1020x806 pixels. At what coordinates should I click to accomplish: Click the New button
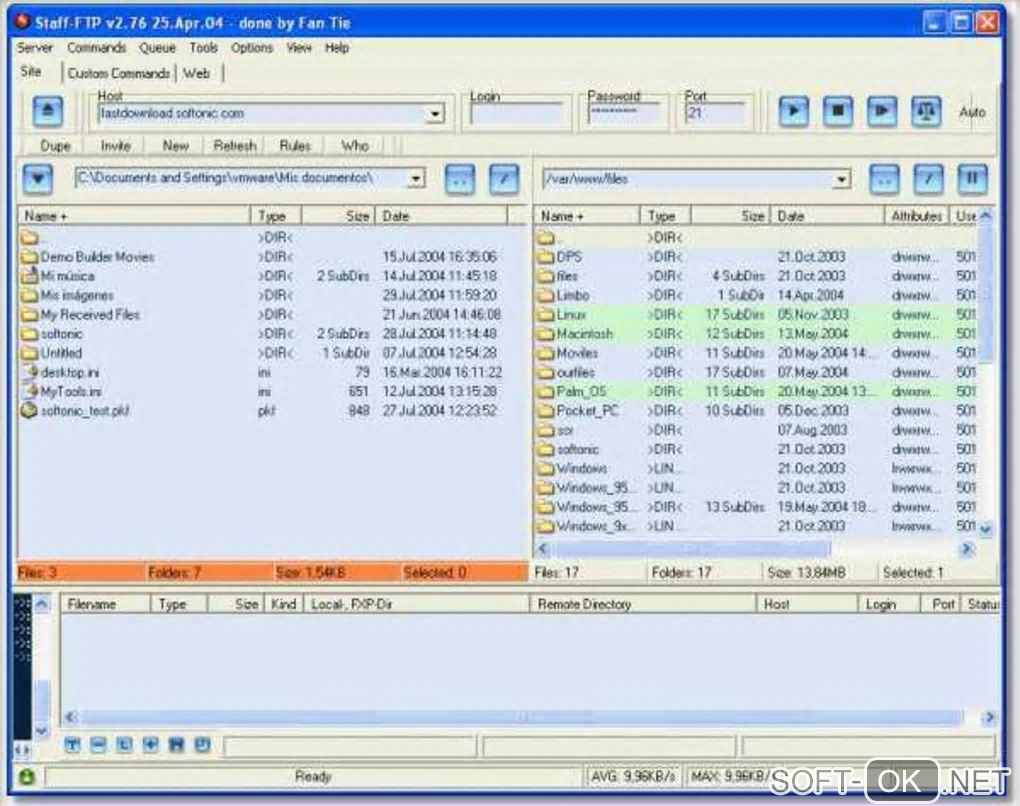point(176,146)
